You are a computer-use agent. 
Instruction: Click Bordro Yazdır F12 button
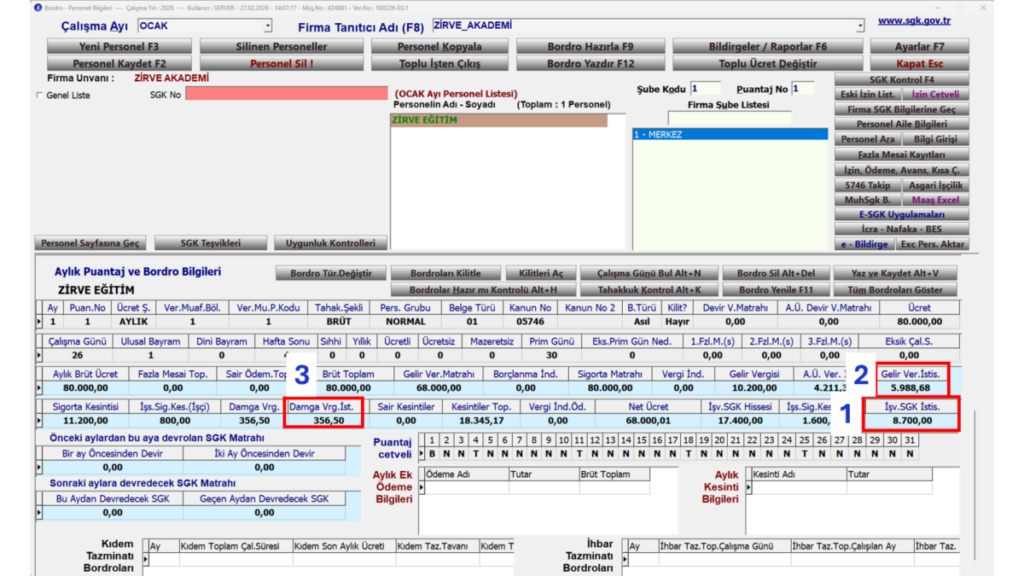(590, 63)
